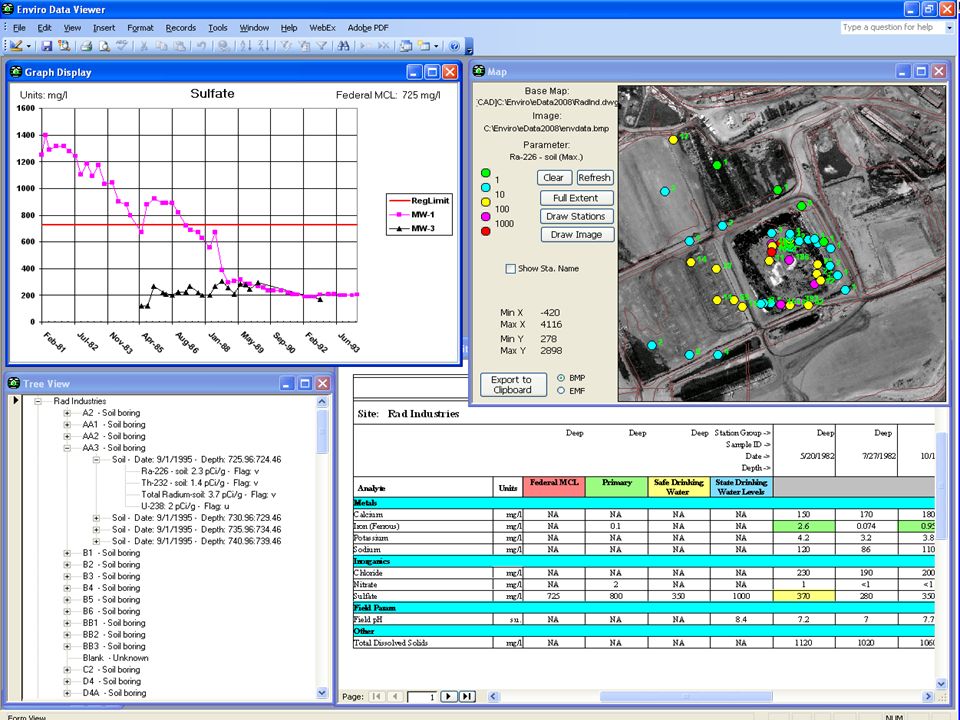Collapse the AA3 - Soil boring node
This screenshot has width=960, height=720.
point(67,448)
